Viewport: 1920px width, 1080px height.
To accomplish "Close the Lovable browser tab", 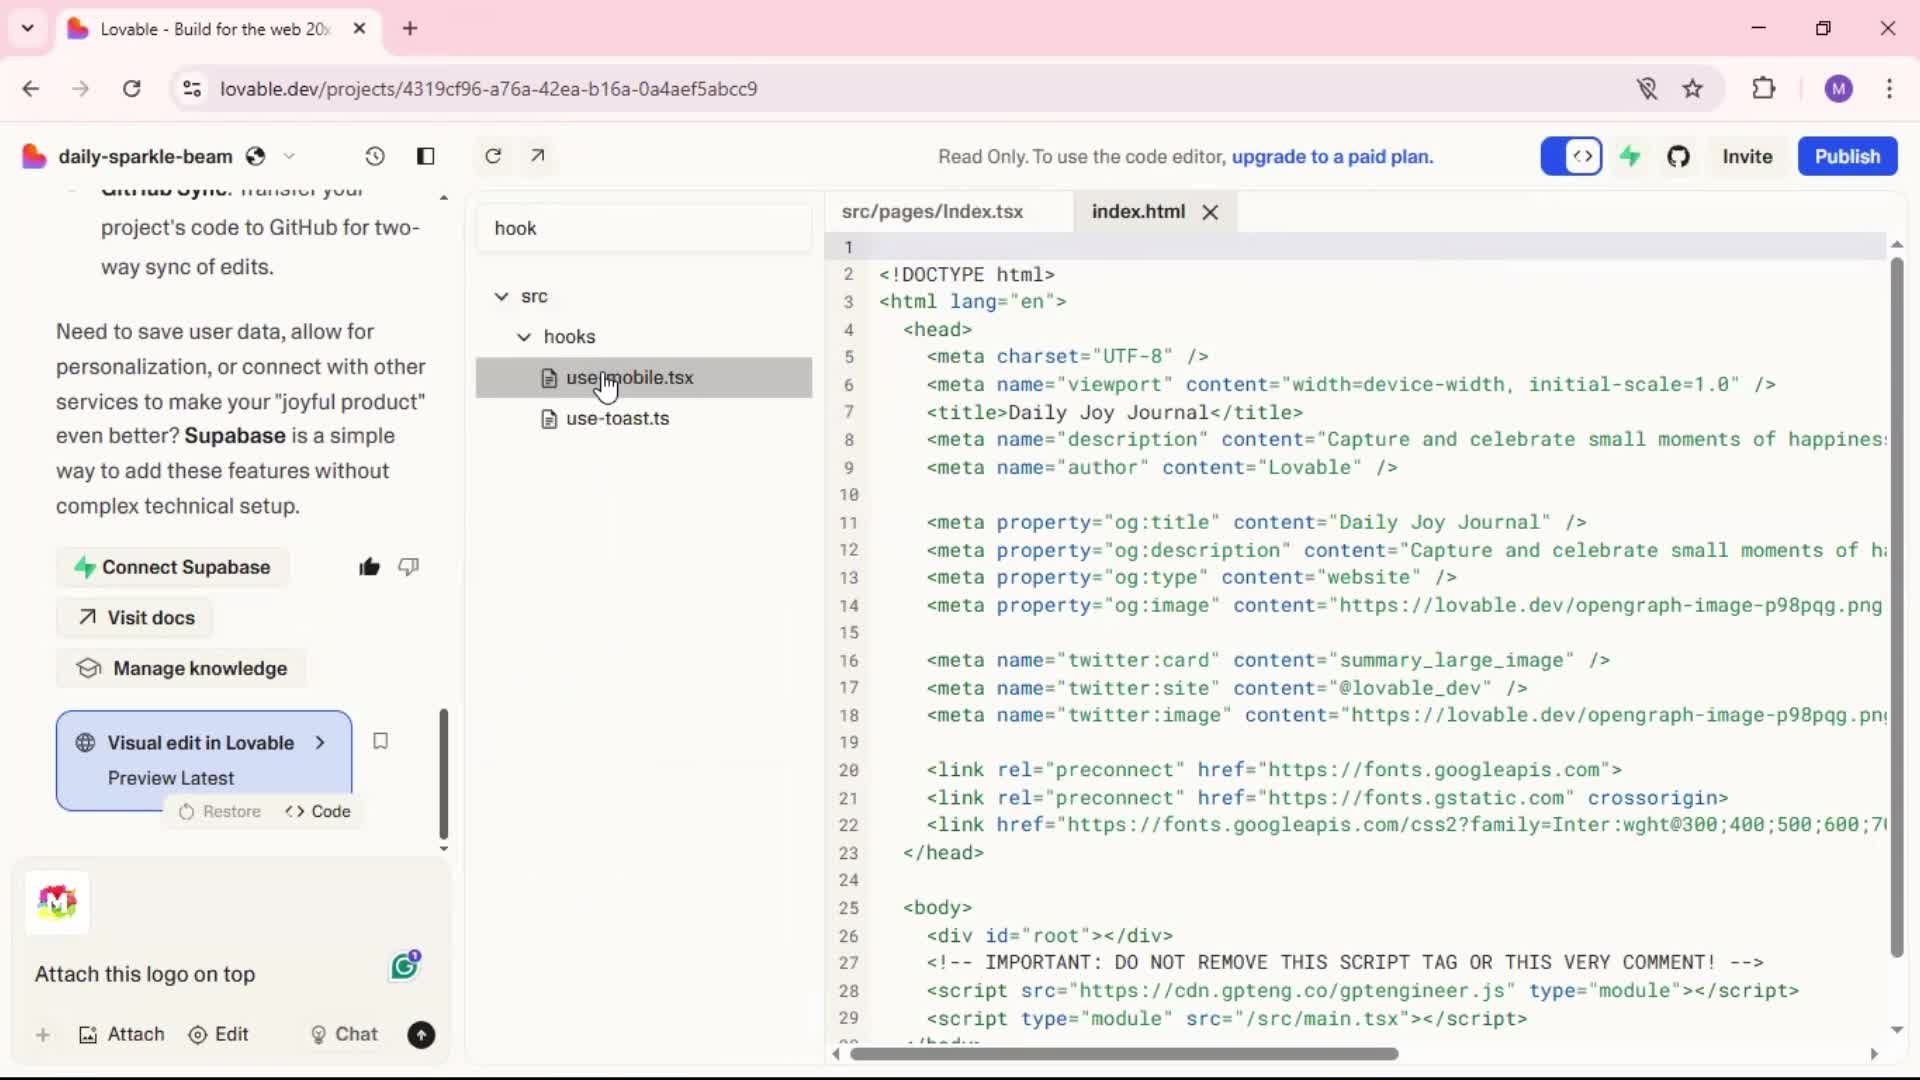I will coord(359,28).
